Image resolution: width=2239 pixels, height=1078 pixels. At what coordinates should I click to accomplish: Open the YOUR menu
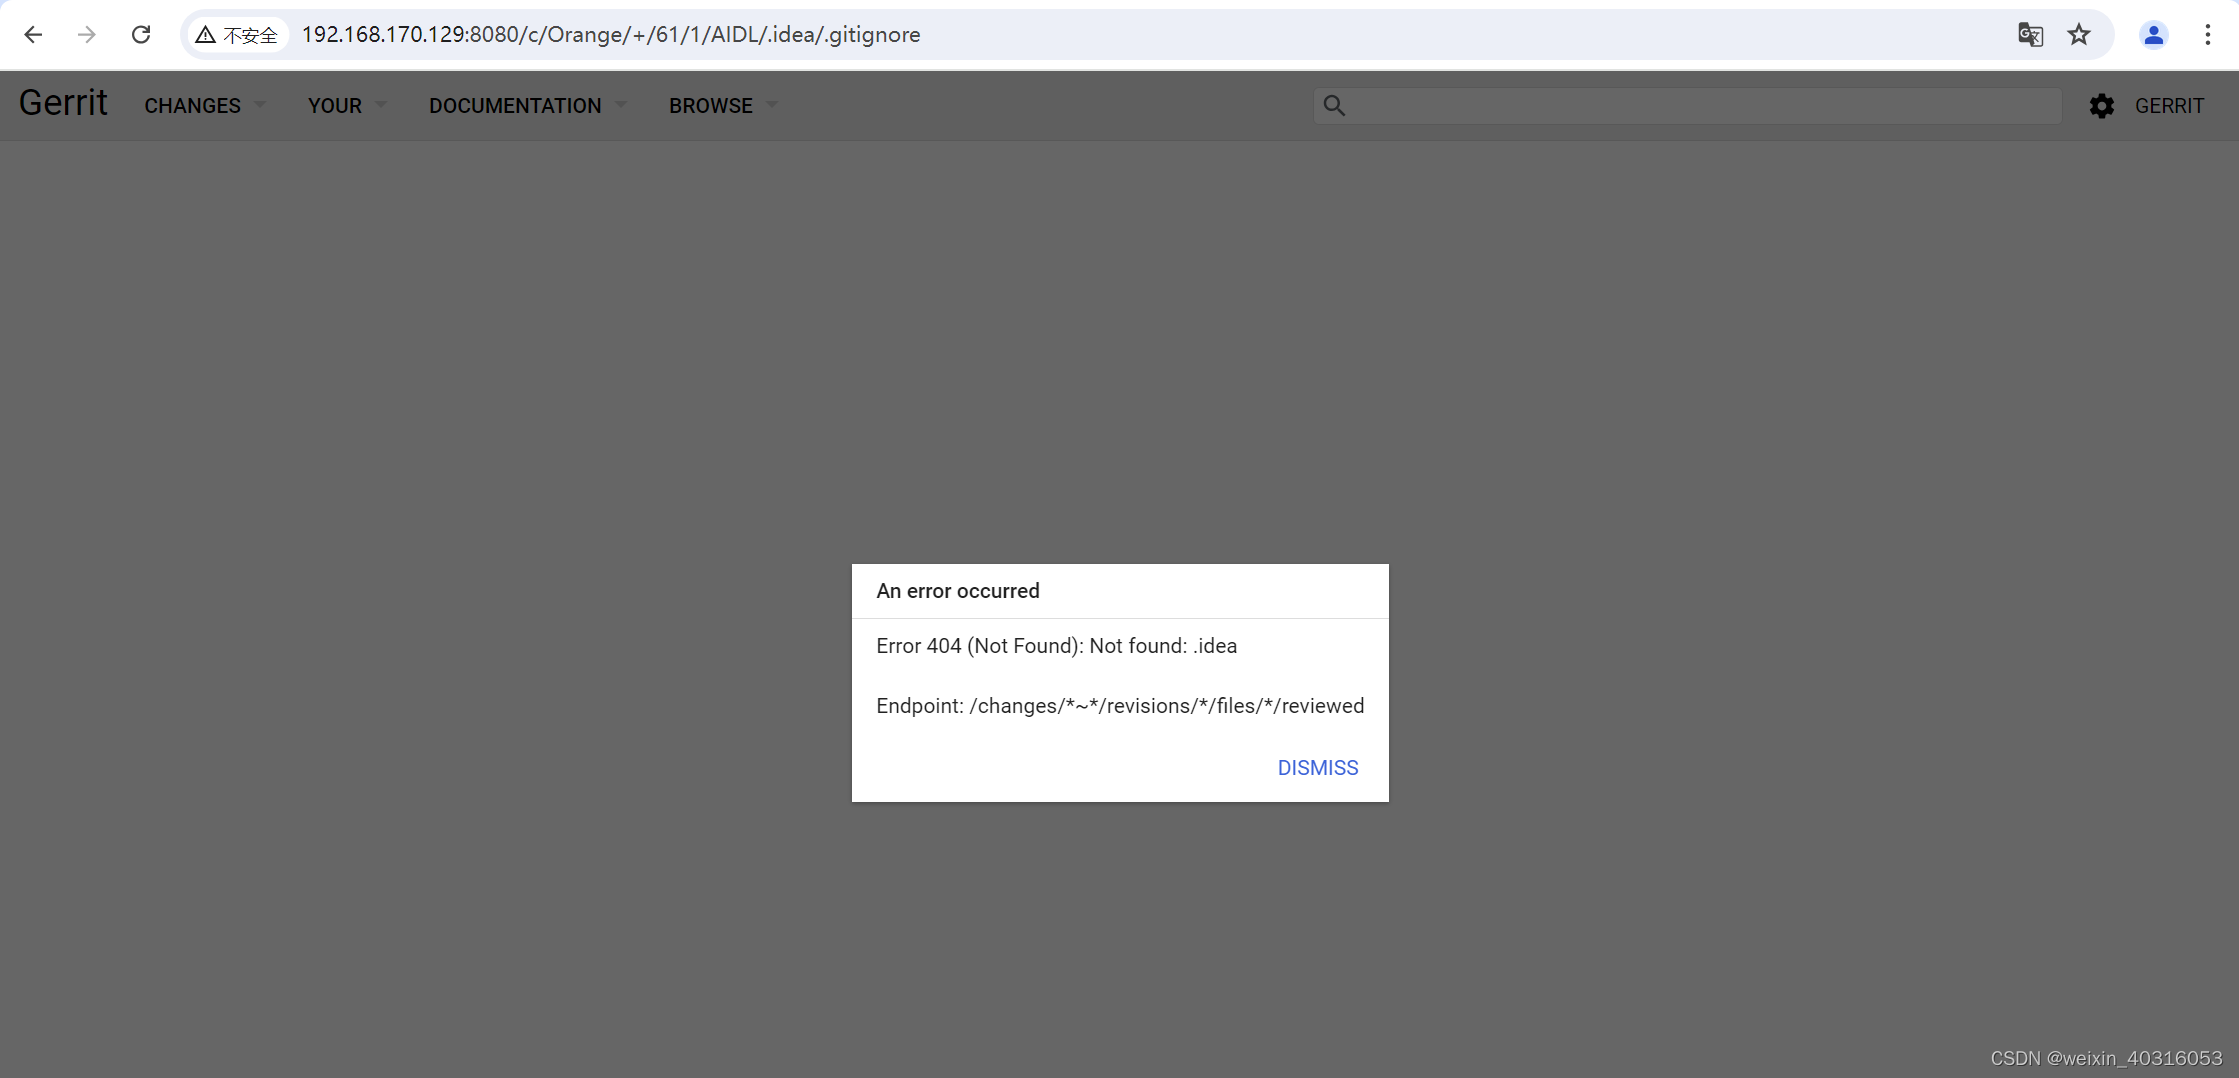point(335,106)
